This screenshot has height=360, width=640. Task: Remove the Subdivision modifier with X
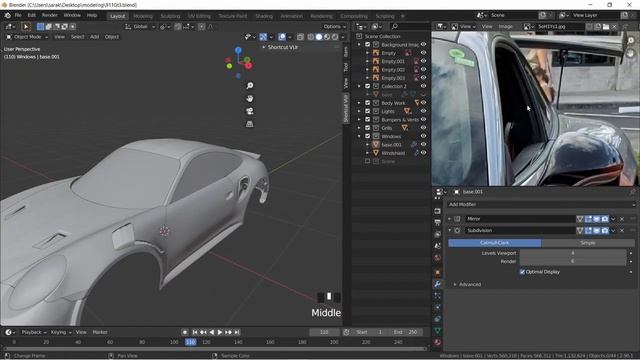(x=622, y=231)
